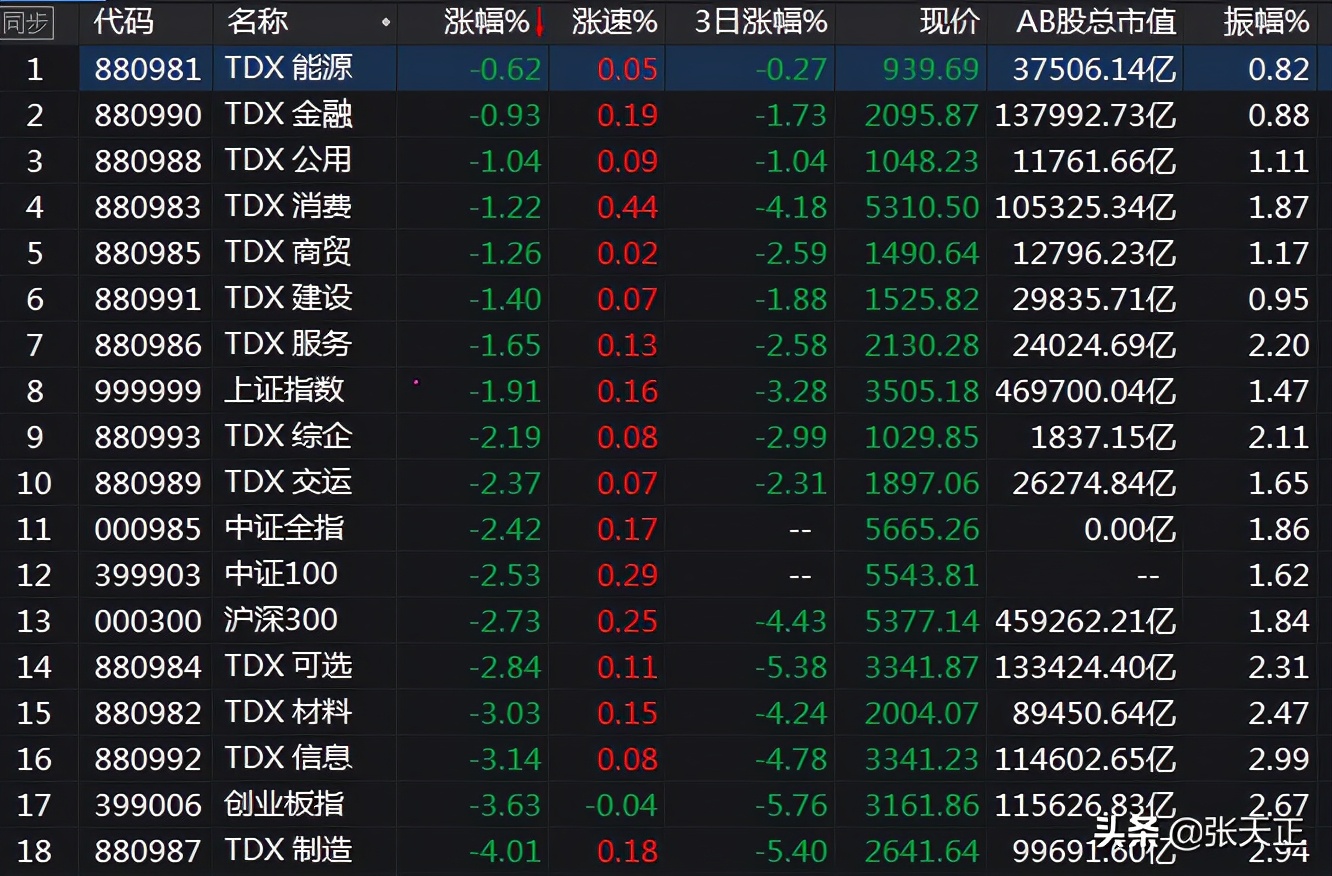The height and width of the screenshot is (876, 1332).
Task: Select the TDX 消费 row name
Action: coord(288,206)
